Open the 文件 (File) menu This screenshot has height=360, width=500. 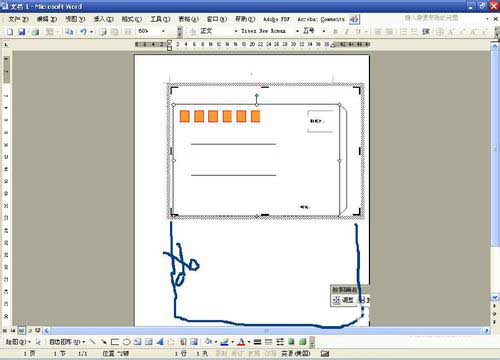coord(18,19)
